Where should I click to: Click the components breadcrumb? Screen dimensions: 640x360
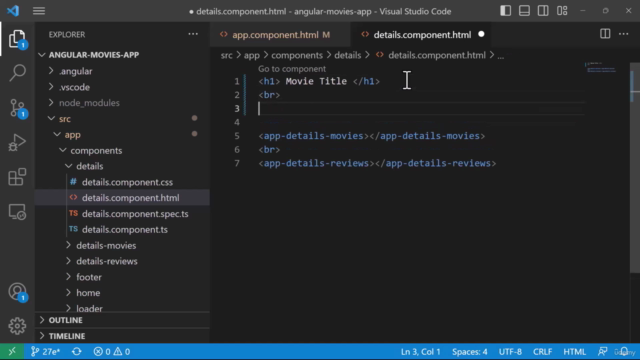[x=297, y=55]
